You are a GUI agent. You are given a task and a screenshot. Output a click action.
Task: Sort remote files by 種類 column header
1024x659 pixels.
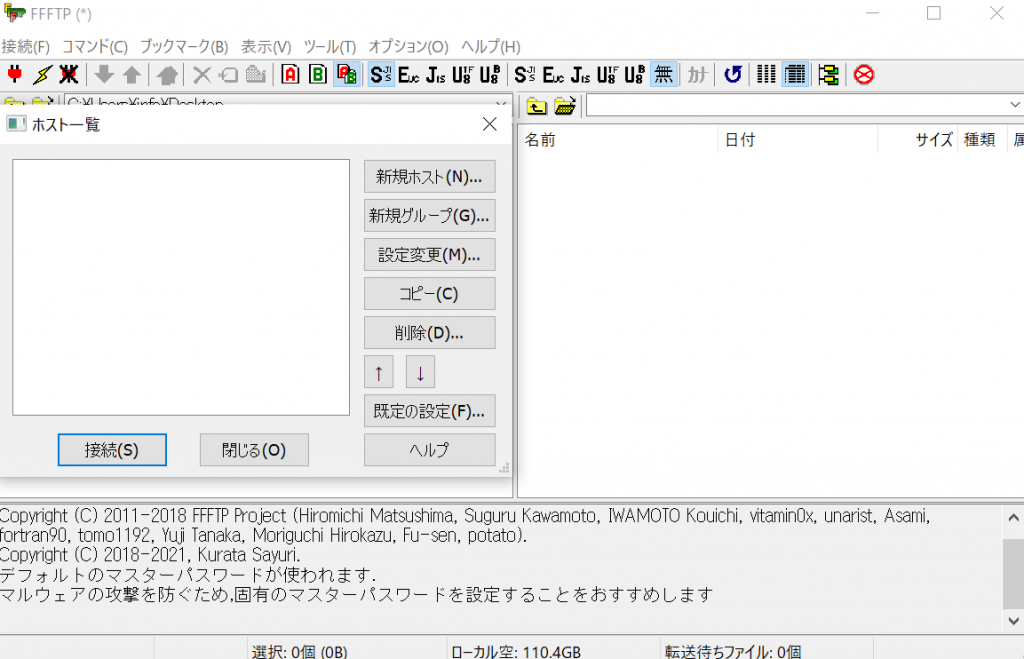[x=982, y=140]
